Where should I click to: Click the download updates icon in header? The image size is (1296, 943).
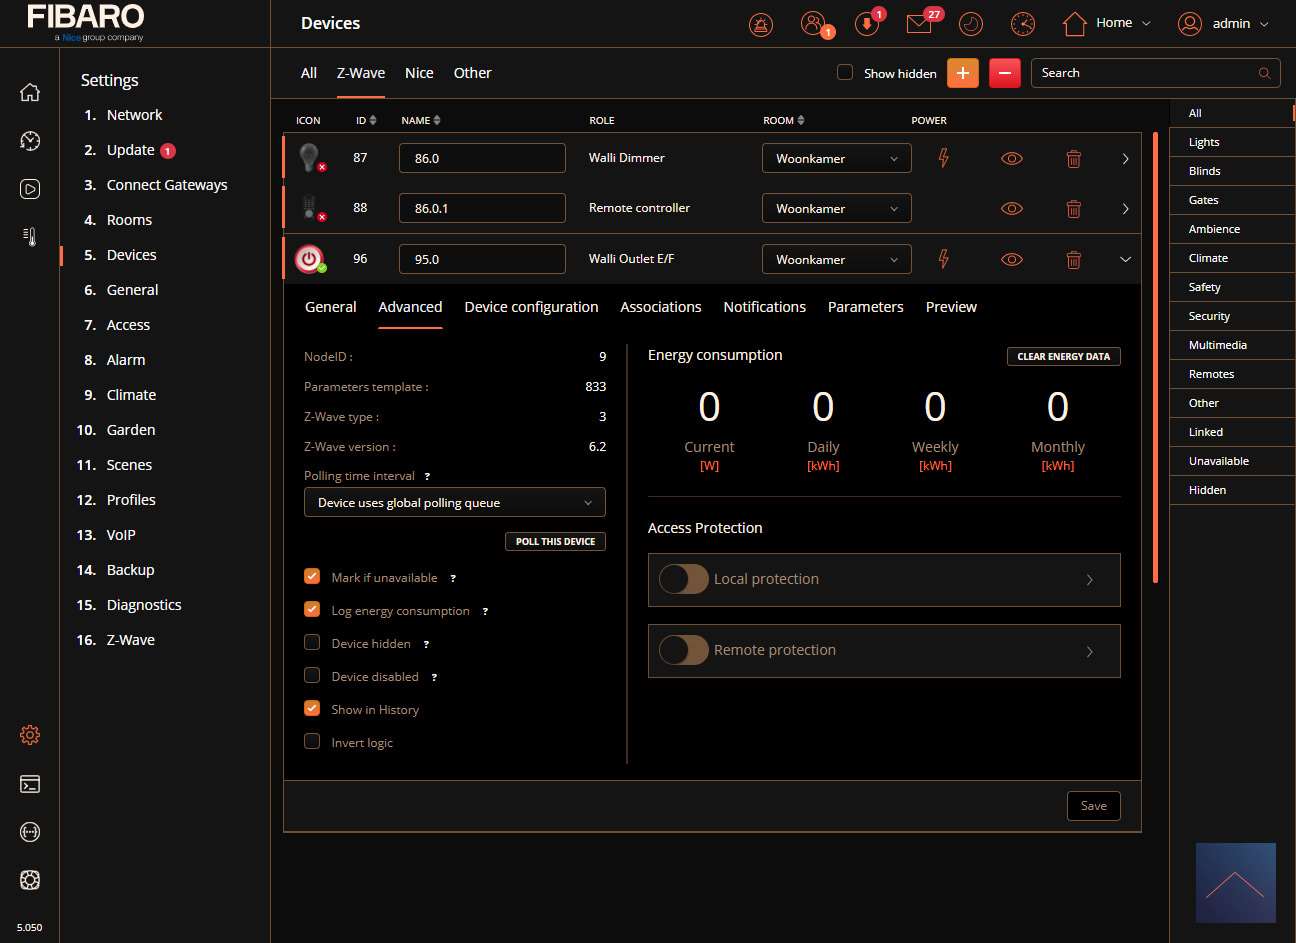(866, 24)
